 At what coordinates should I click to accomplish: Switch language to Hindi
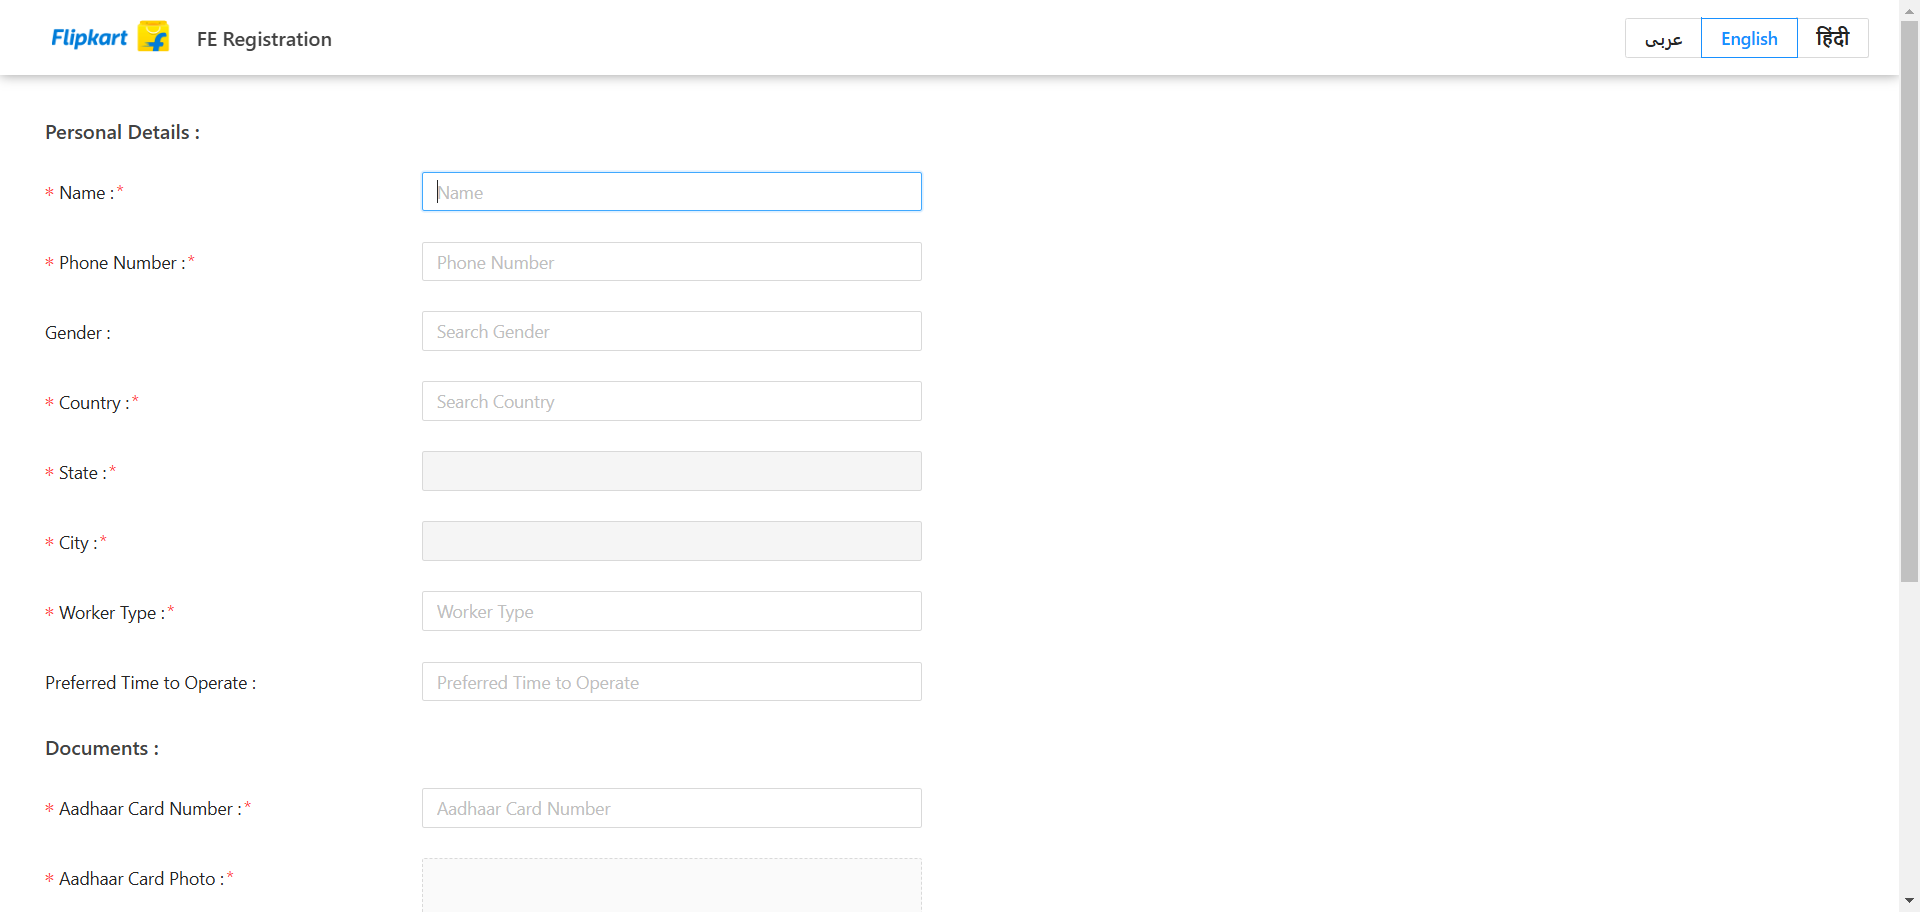coord(1832,39)
